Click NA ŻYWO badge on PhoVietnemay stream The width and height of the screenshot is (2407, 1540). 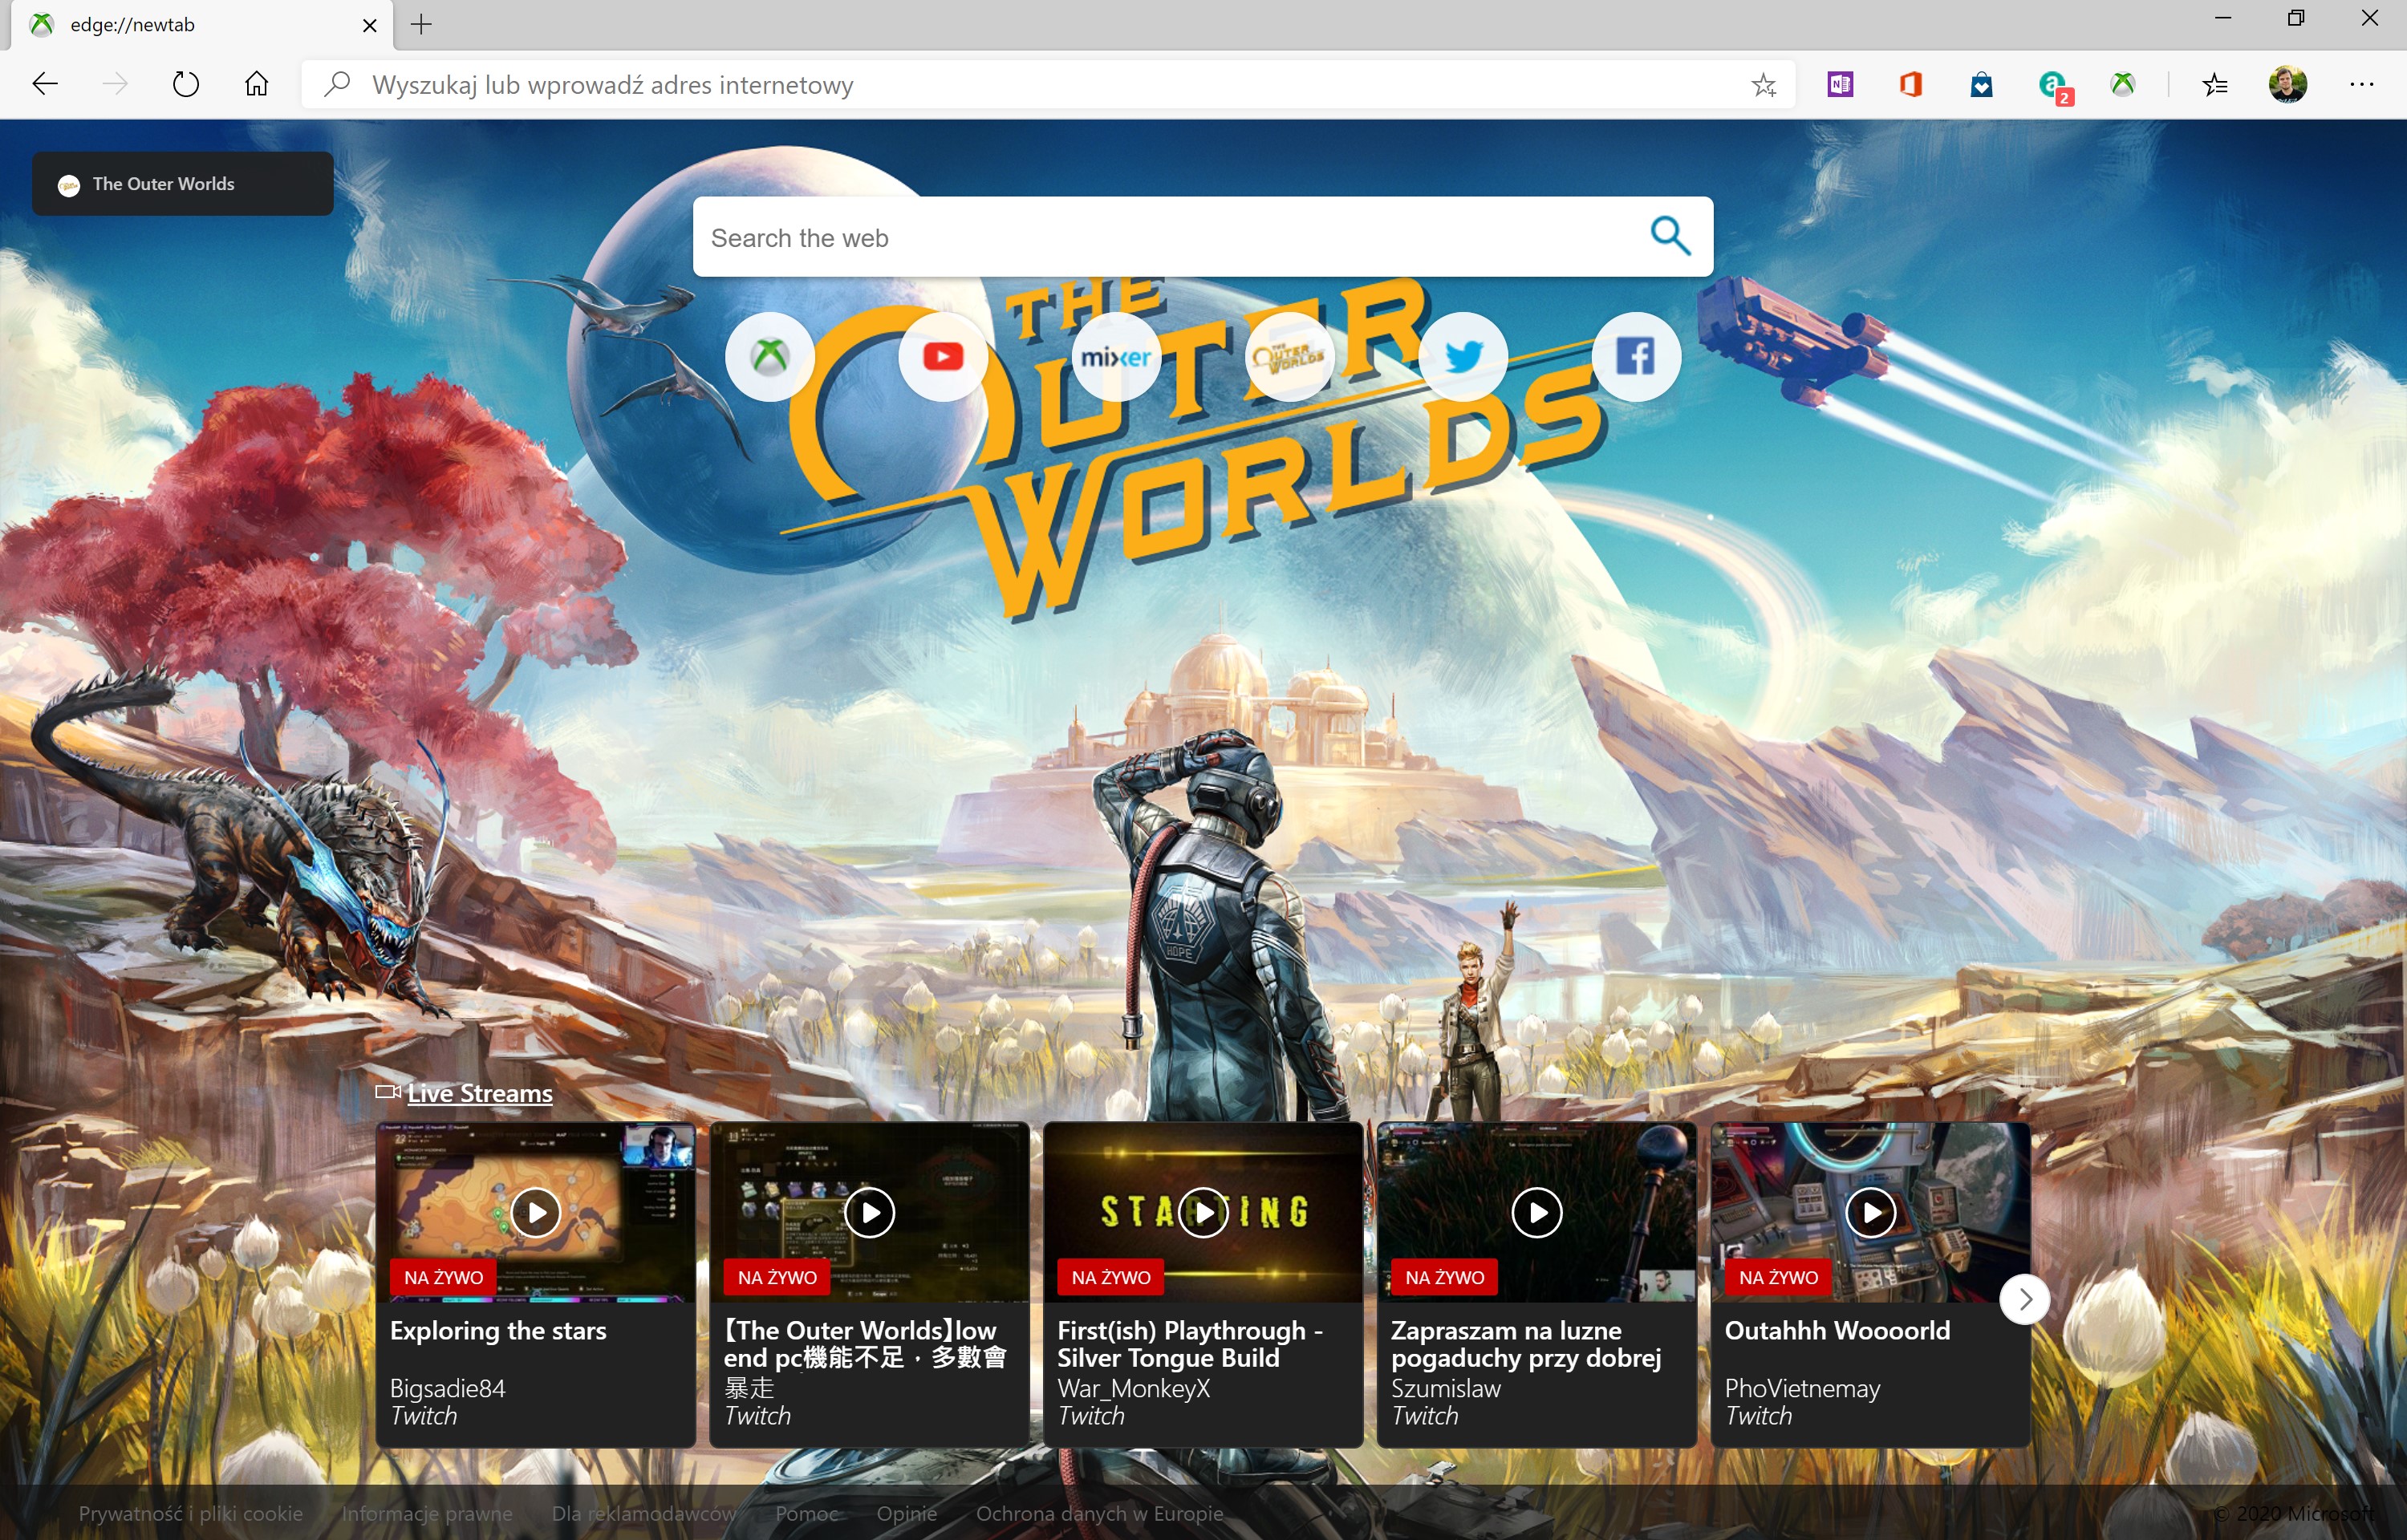click(x=1778, y=1277)
